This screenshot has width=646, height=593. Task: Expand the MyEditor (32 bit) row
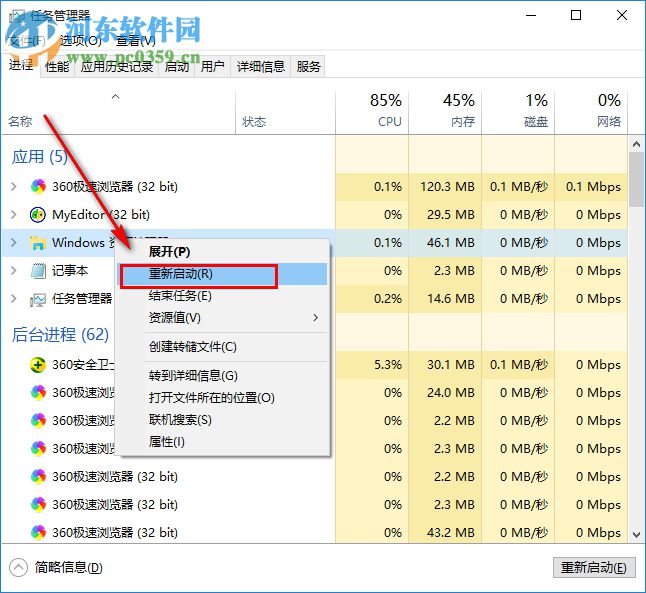coord(14,215)
